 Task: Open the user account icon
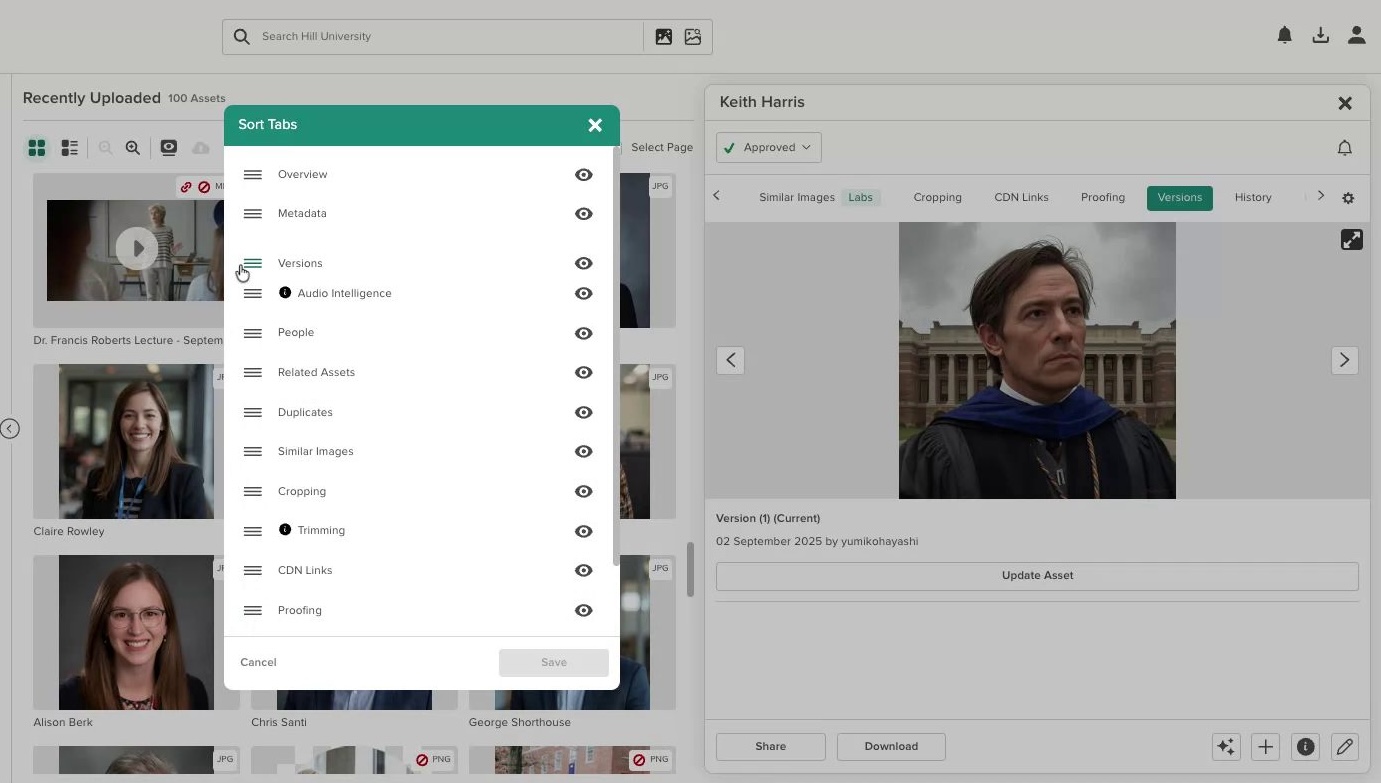1357,36
